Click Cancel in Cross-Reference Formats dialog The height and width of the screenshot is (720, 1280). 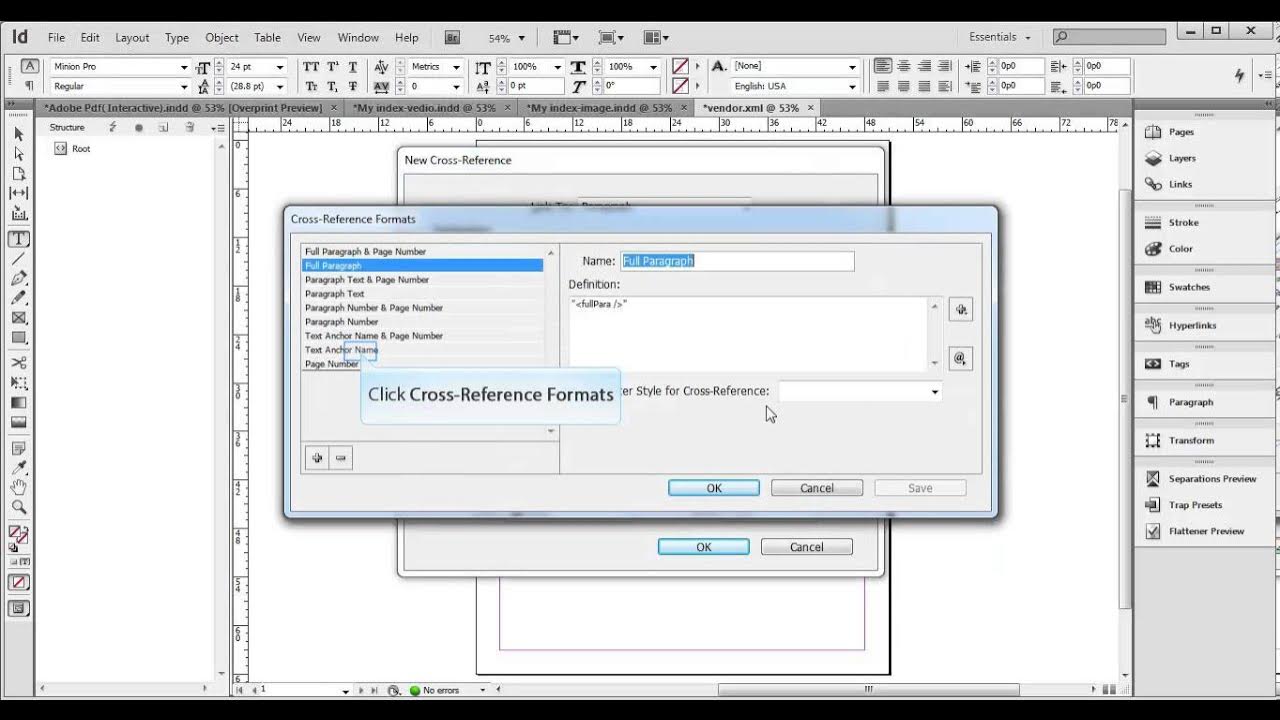point(817,488)
